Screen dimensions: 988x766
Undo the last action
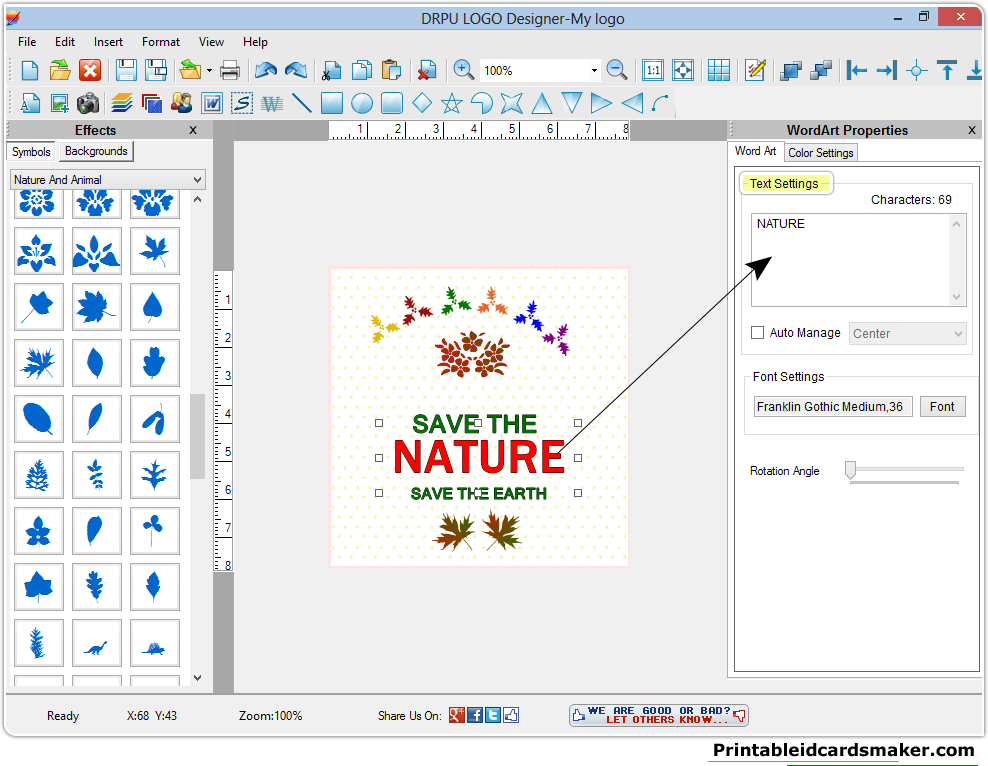point(265,70)
